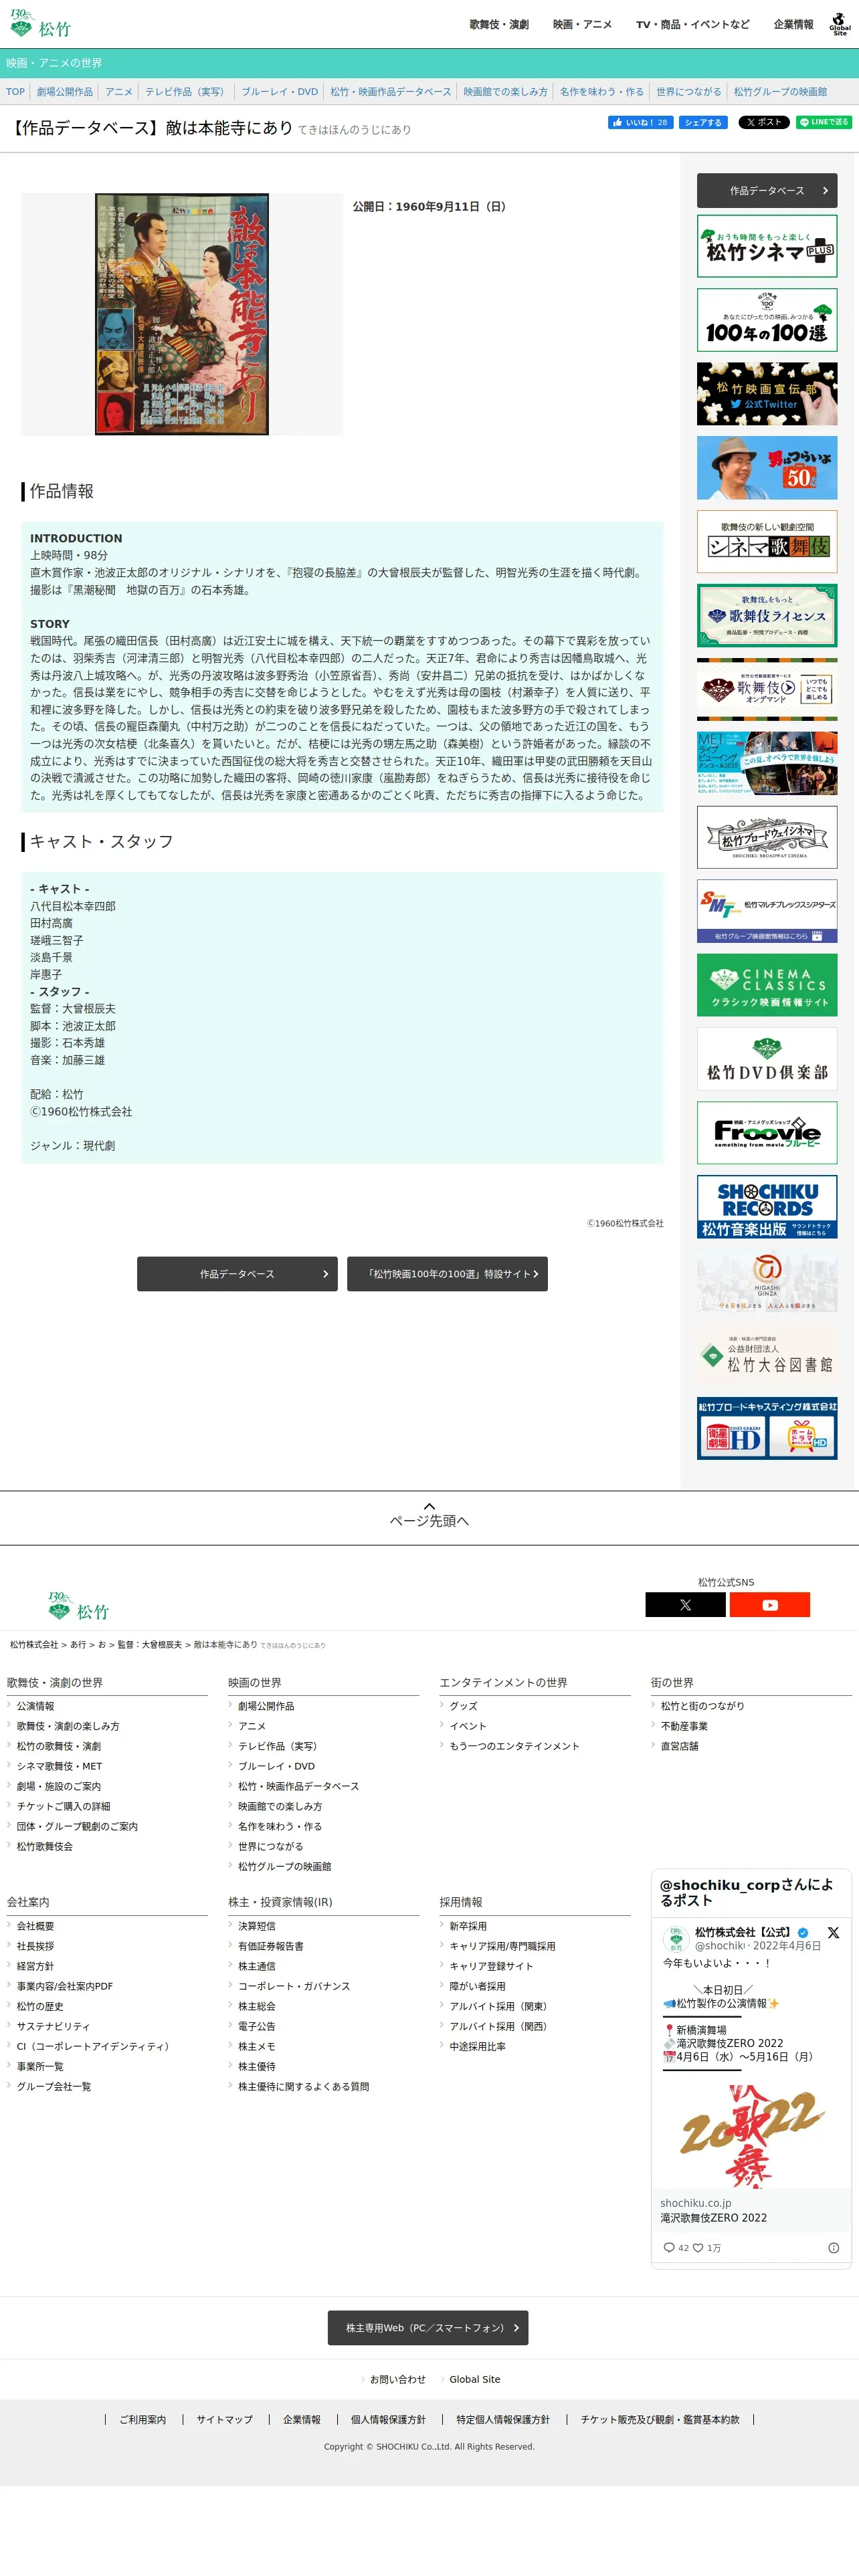Open footer link 新卒採用
Screen dimensions: 859x2576
pos(468,1926)
